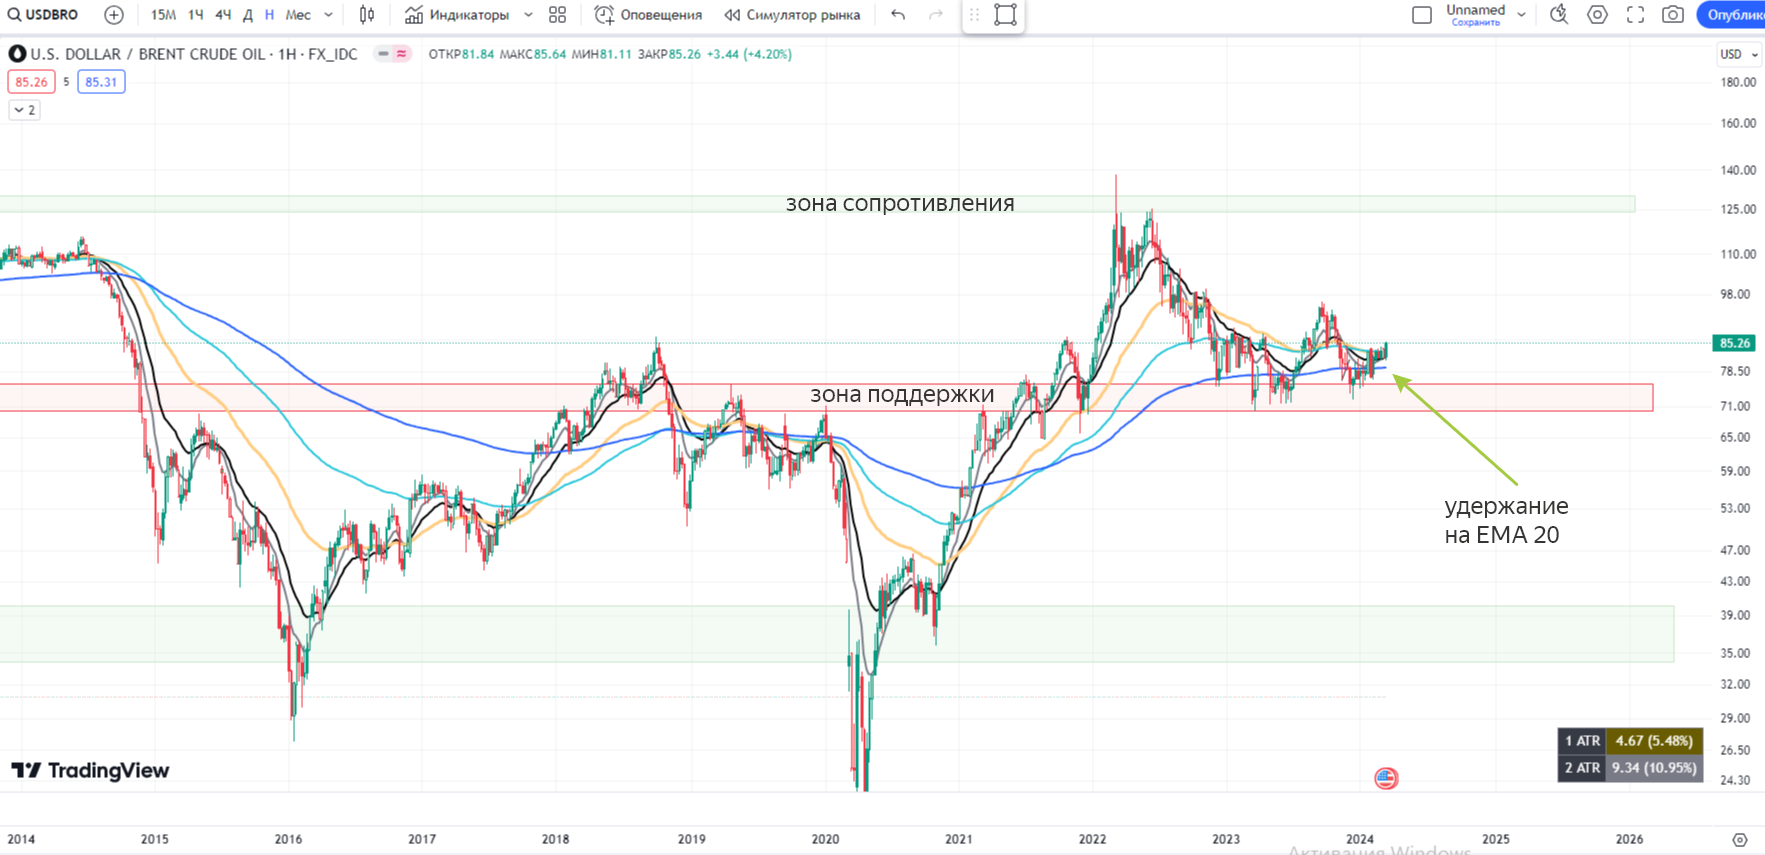This screenshot has height=855, width=1765.
Task: Create an alert with Оповещения
Action: pos(648,15)
